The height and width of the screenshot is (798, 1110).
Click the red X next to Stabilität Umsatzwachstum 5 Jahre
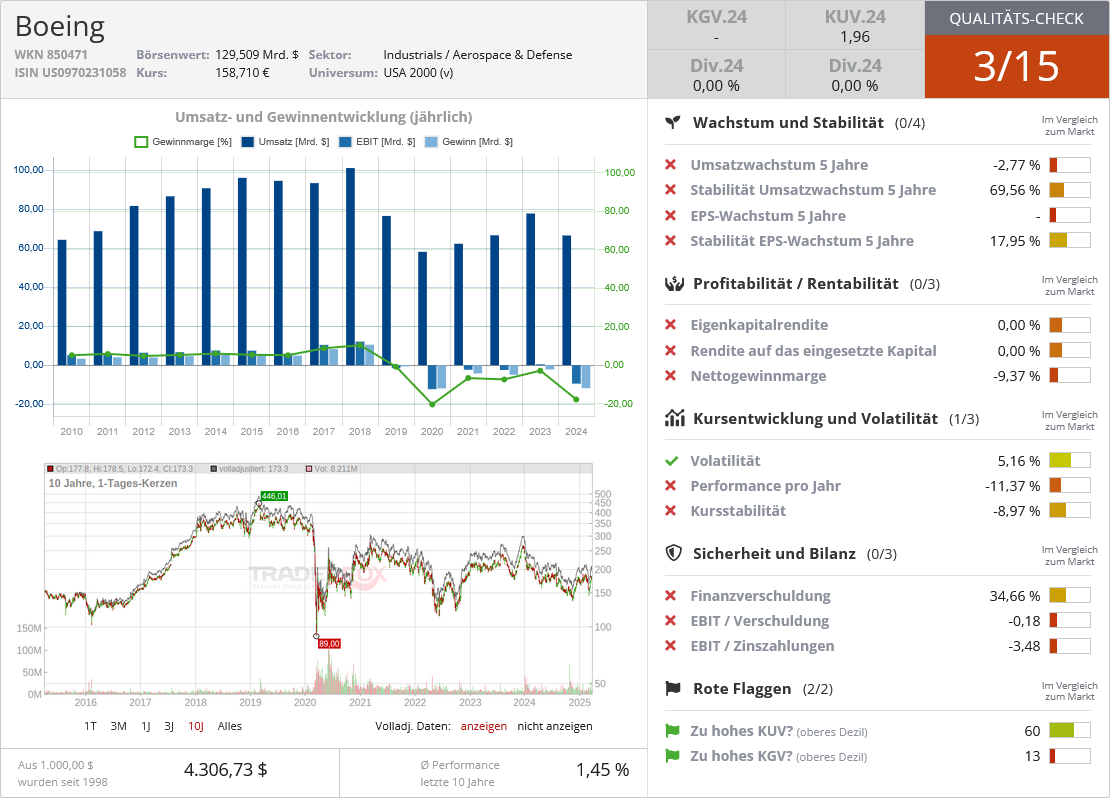tap(670, 190)
